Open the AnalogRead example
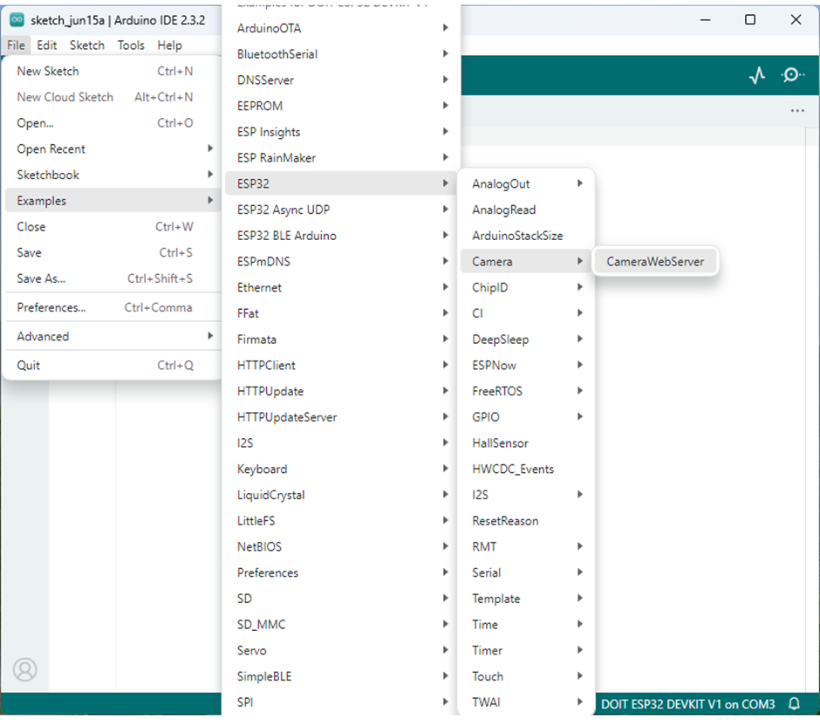Image resolution: width=820 pixels, height=720 pixels. pos(526,210)
